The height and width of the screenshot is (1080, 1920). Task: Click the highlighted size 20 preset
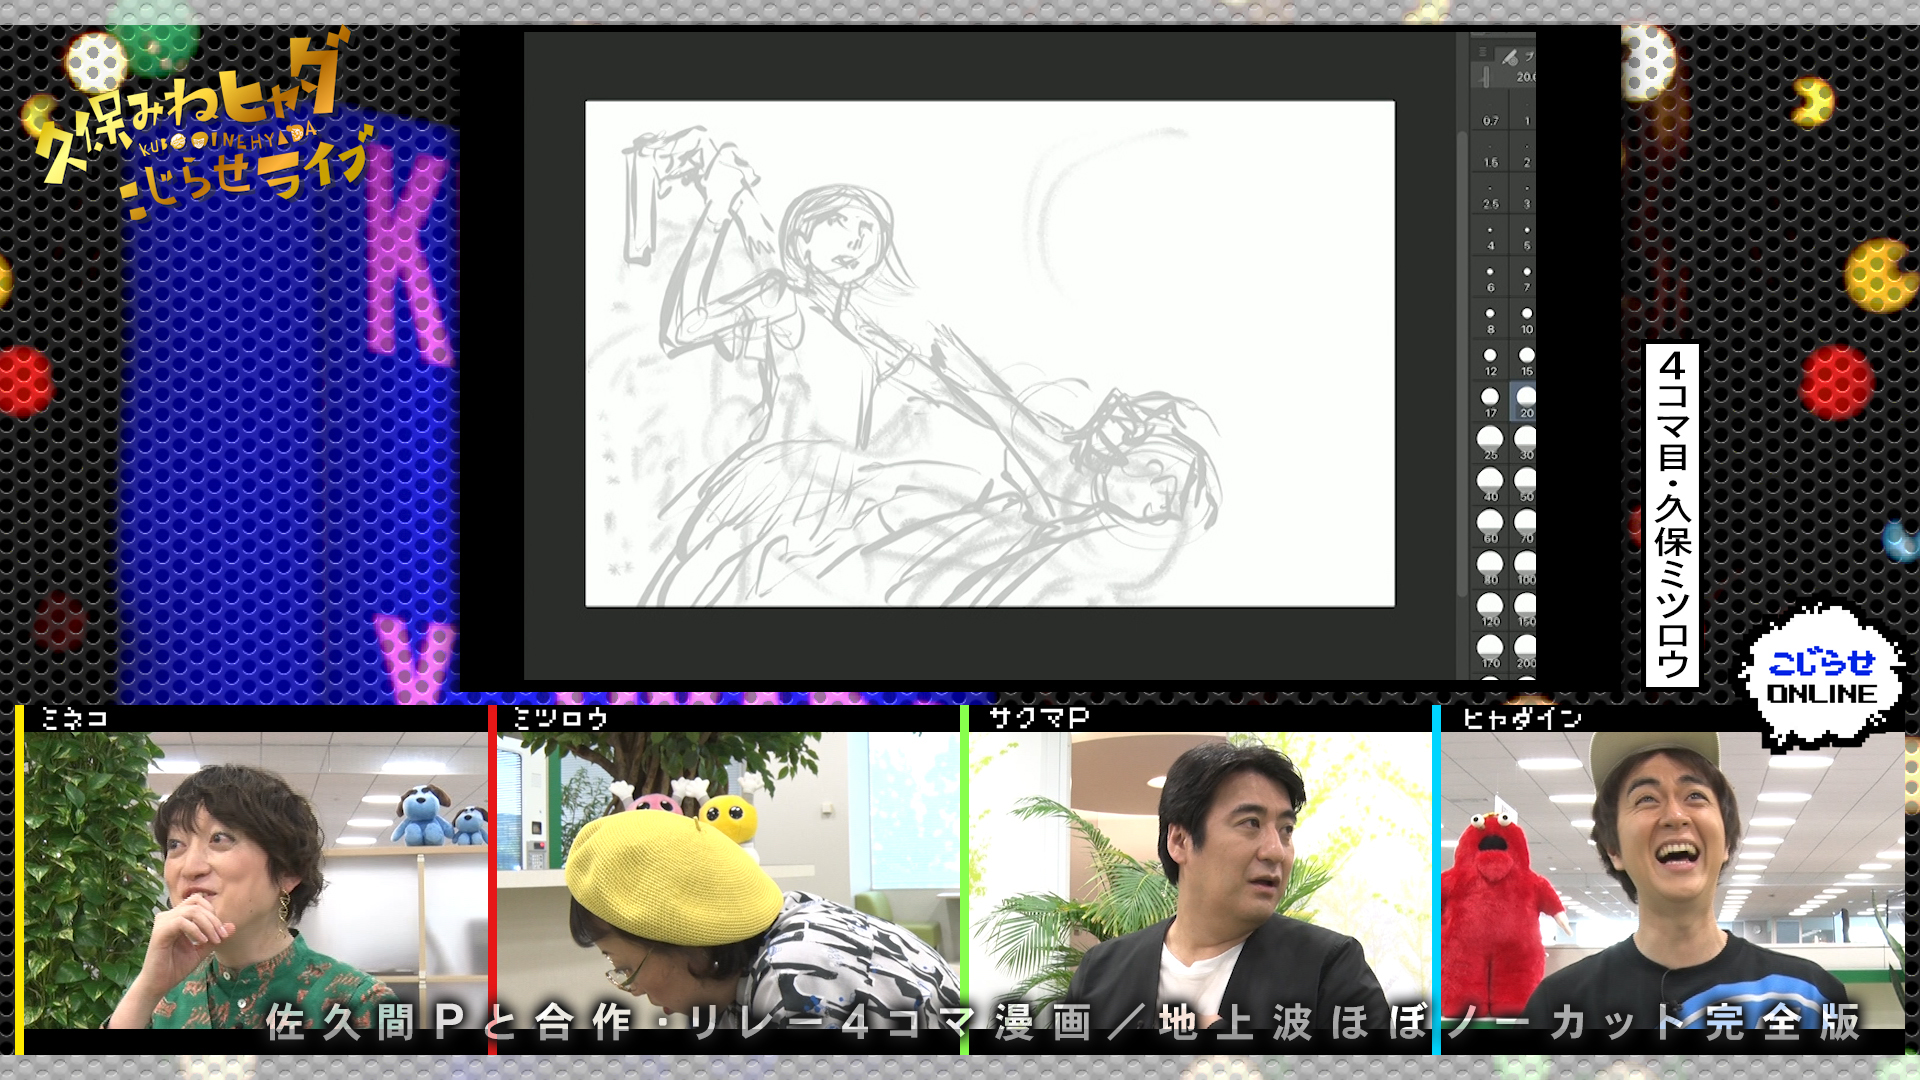coord(1526,401)
